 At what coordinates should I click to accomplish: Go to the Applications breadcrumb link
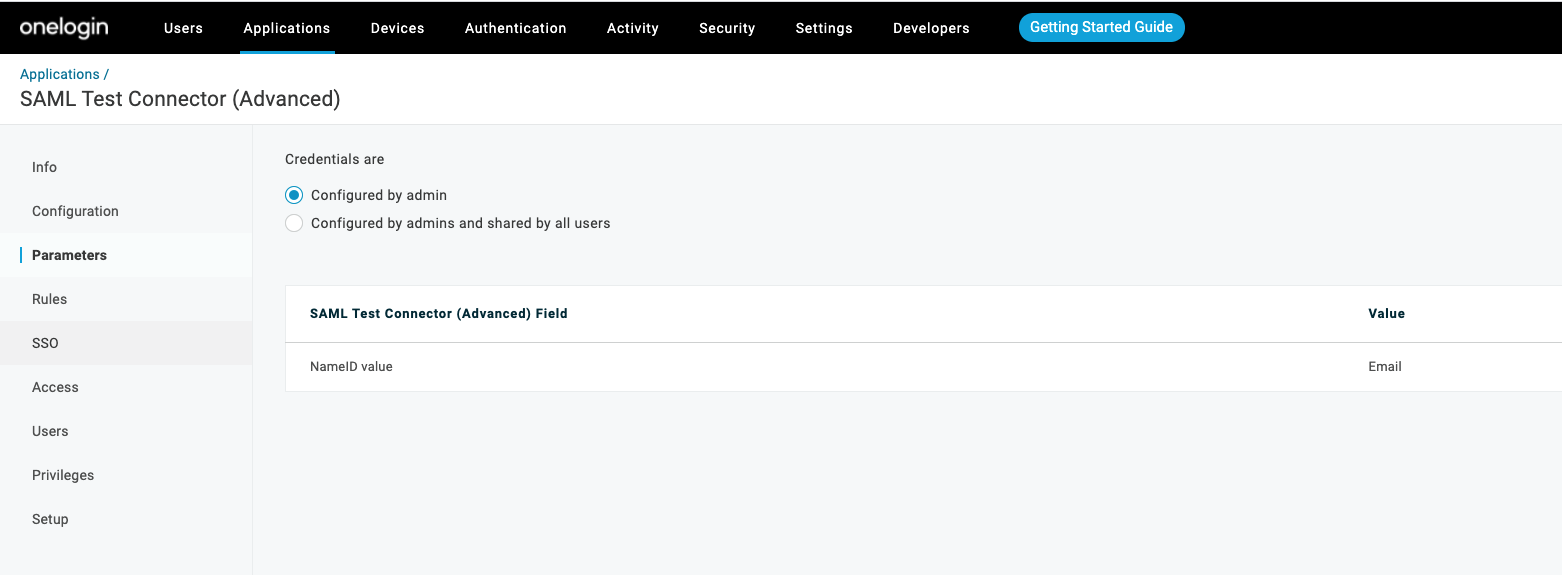tap(60, 74)
